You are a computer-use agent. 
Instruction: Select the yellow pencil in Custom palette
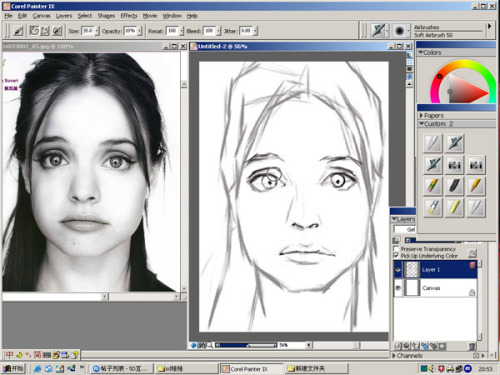pyautogui.click(x=476, y=186)
